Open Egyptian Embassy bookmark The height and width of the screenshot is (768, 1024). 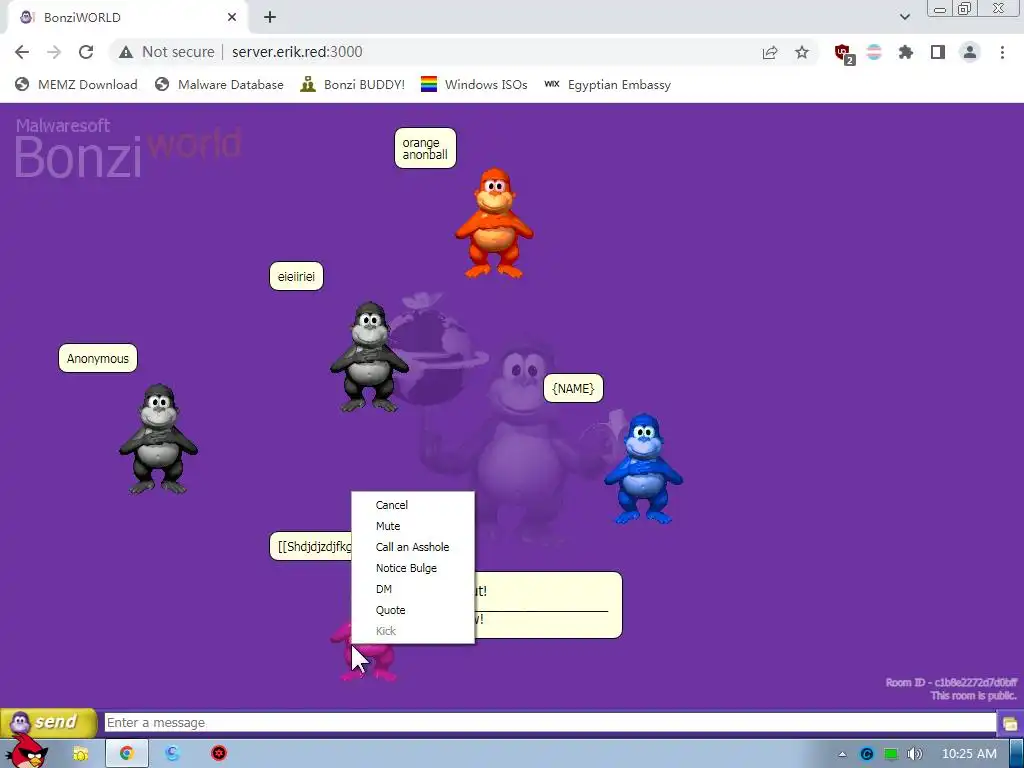coord(607,84)
